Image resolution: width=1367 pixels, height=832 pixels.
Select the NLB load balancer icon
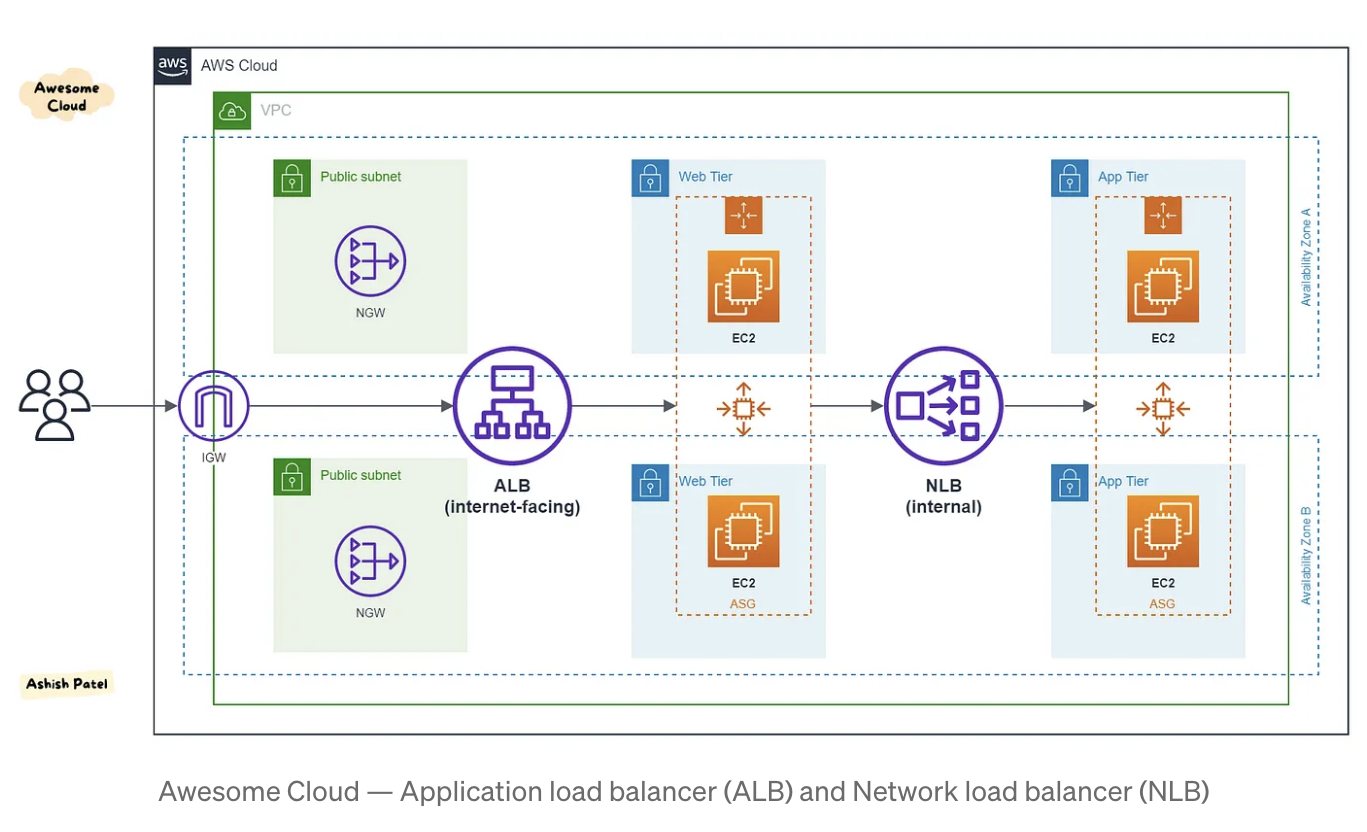944,406
